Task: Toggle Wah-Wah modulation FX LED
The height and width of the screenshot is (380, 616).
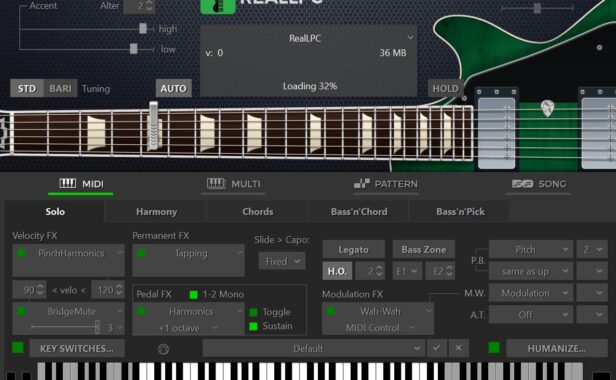Action: pos(331,311)
